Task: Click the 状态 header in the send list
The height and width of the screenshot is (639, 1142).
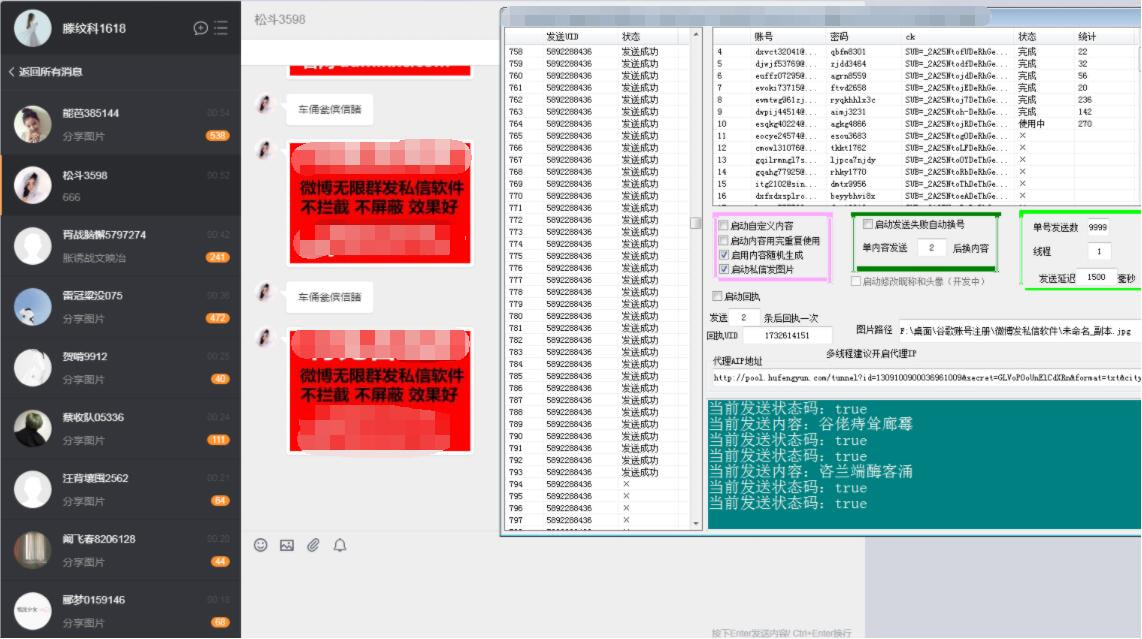Action: click(x=631, y=36)
